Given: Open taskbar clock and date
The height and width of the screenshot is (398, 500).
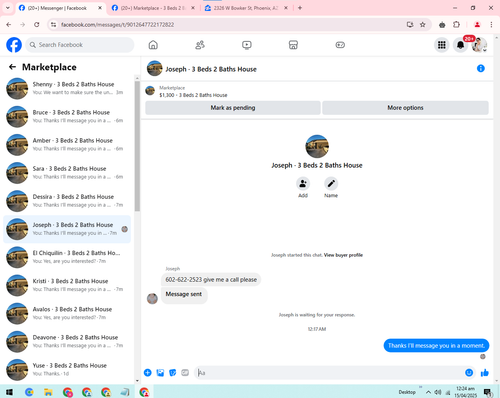Looking at the screenshot, I should coord(466,392).
